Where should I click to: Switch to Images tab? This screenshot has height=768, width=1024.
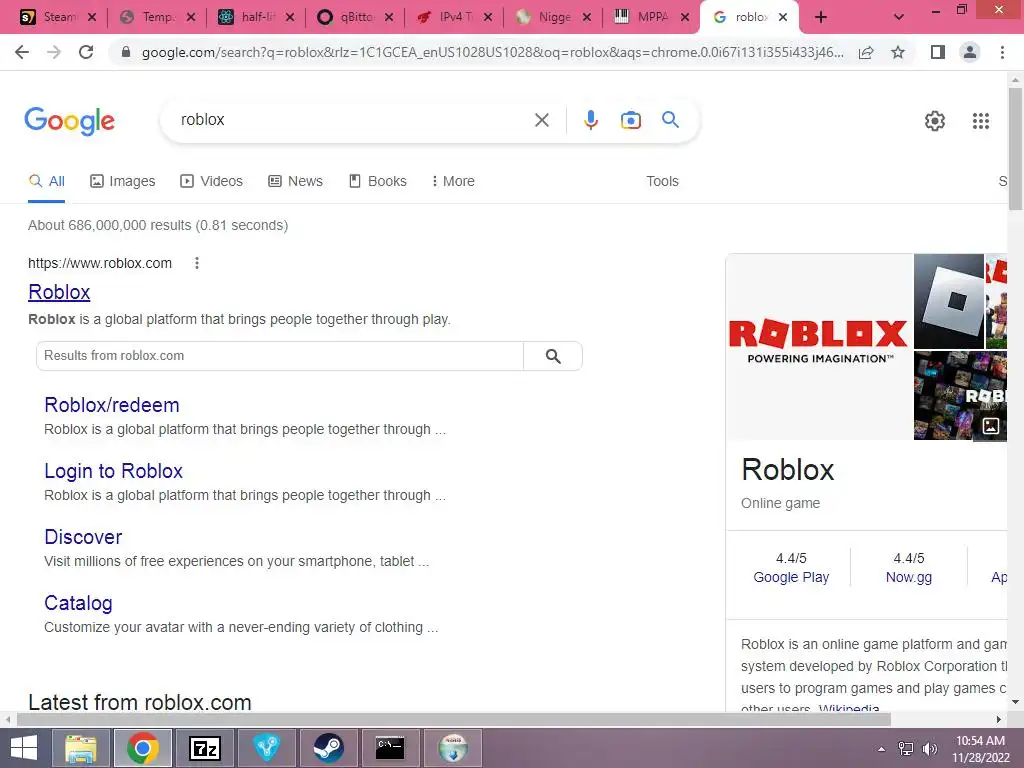[x=123, y=182]
